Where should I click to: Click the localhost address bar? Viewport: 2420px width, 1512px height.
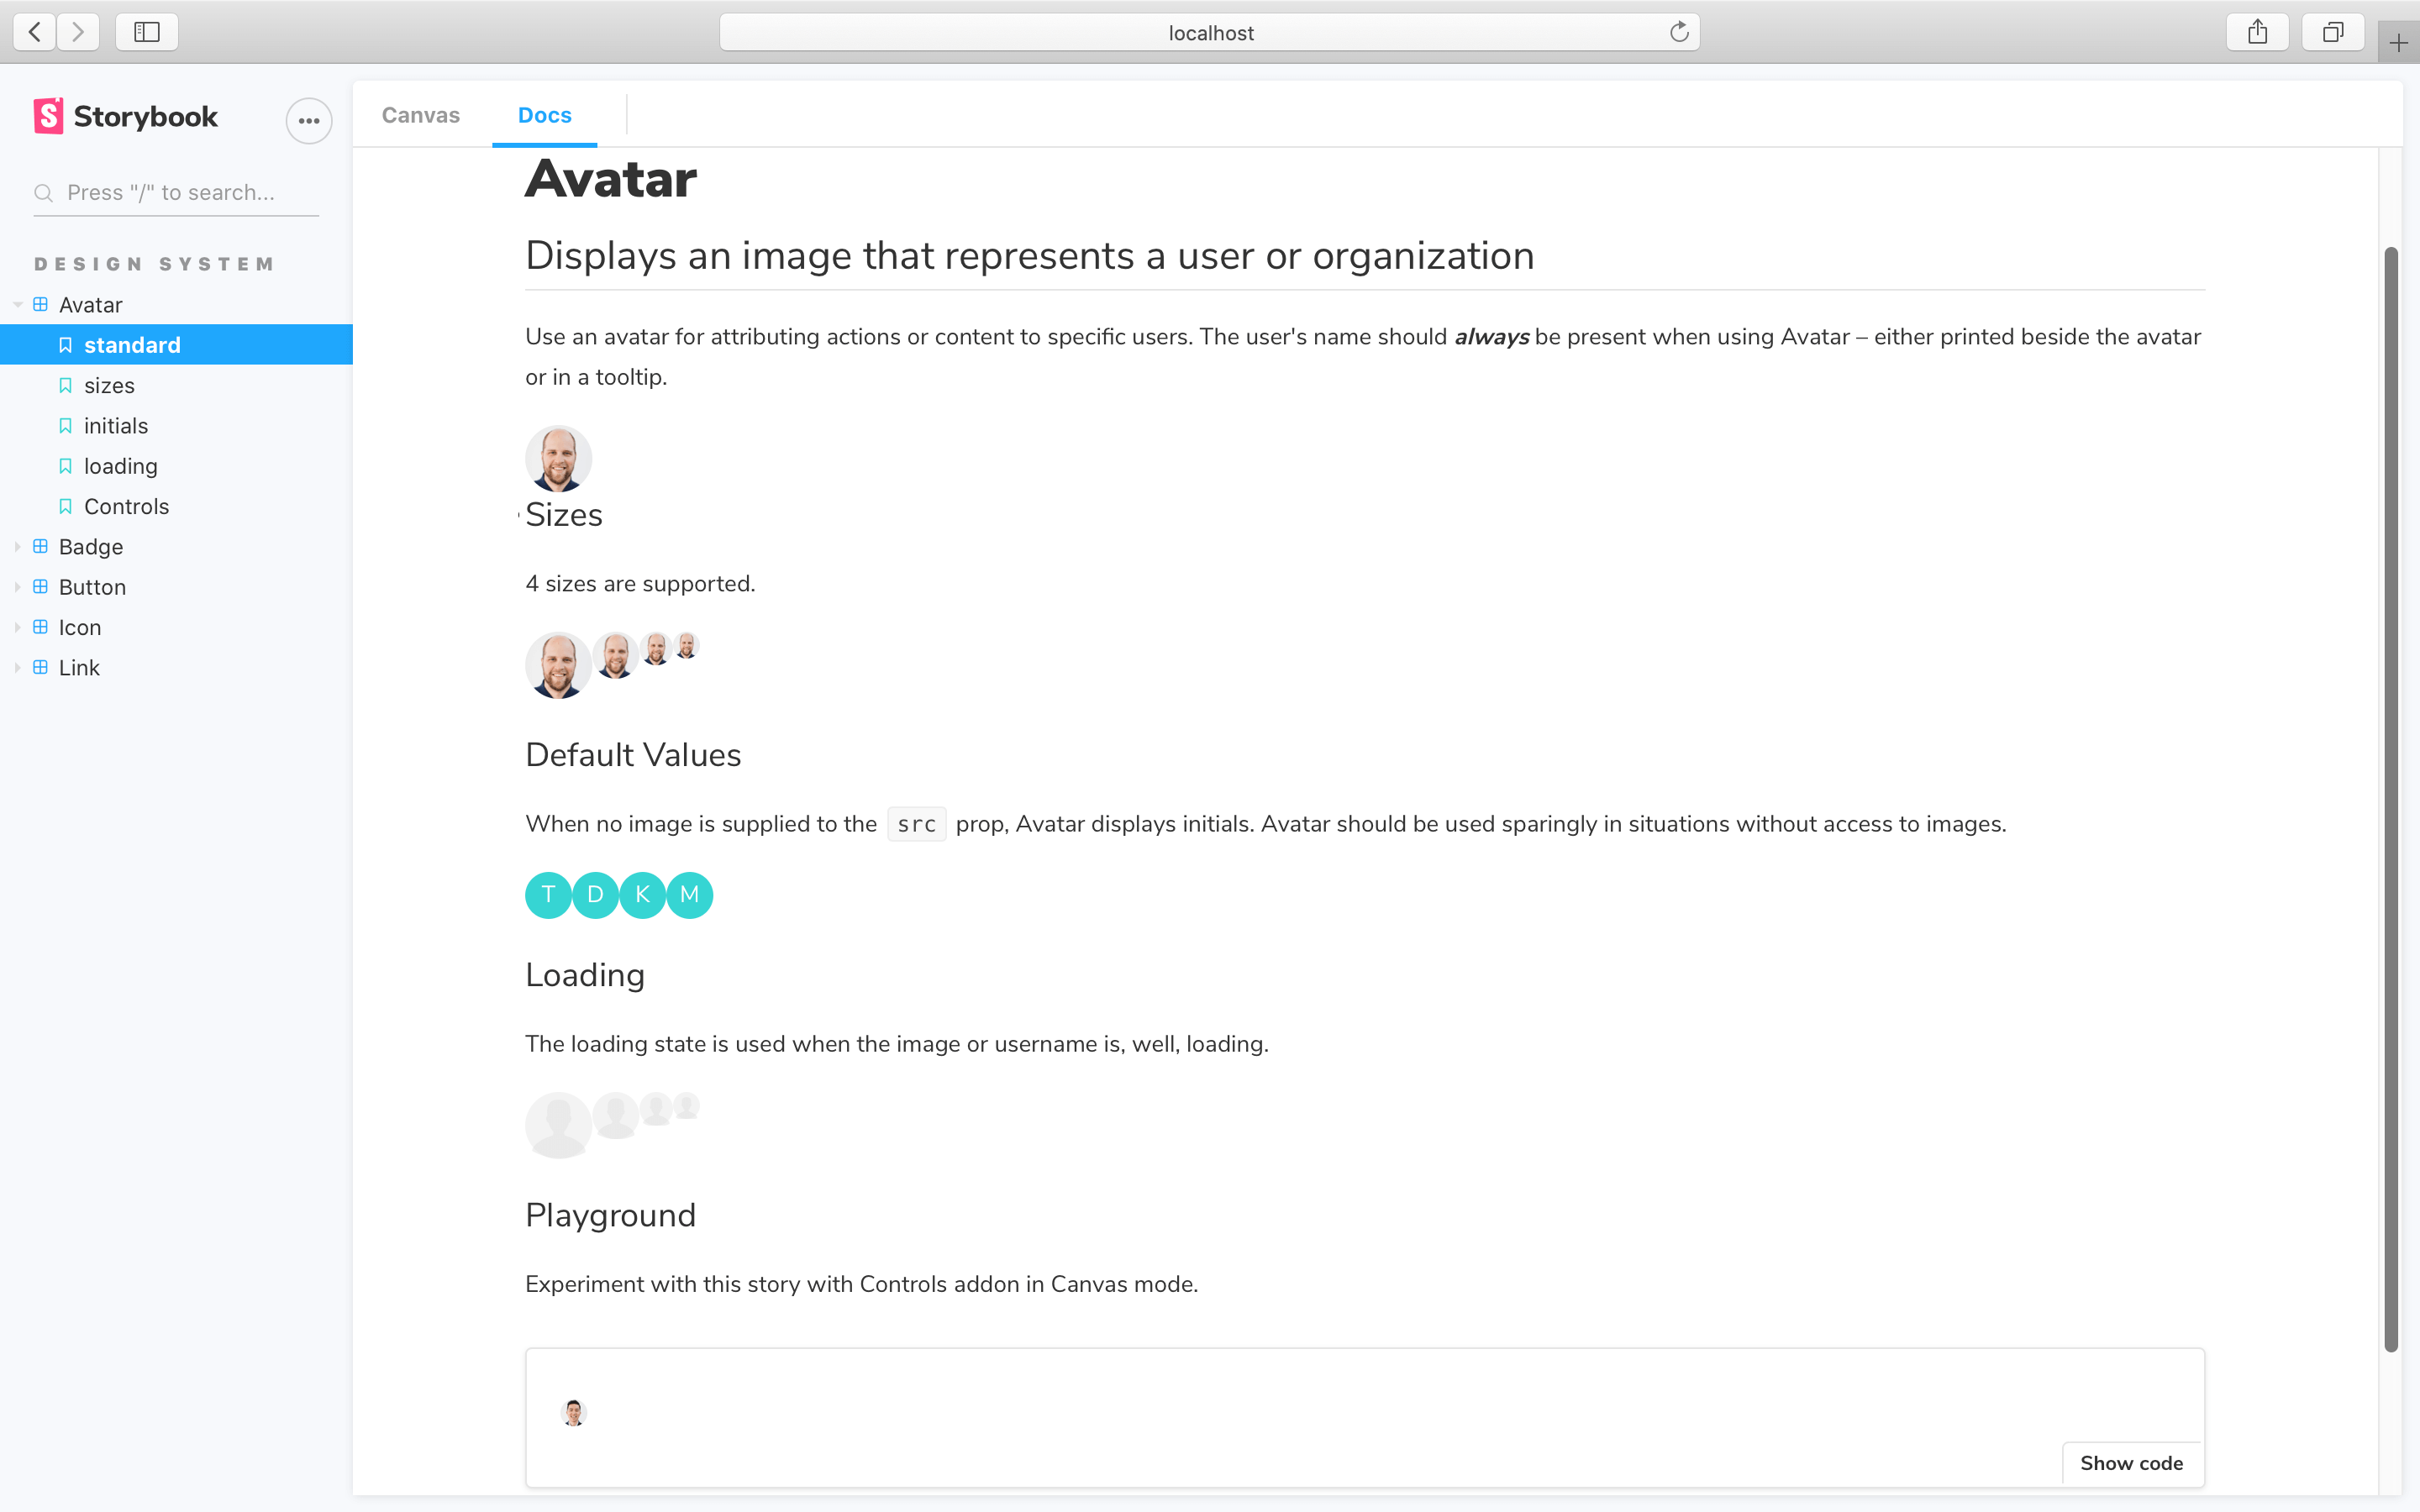point(1210,32)
